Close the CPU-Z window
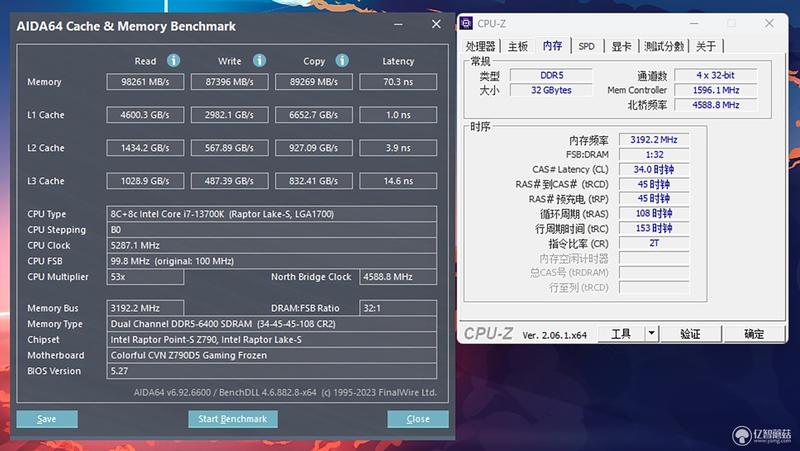The width and height of the screenshot is (800, 451). pos(769,23)
